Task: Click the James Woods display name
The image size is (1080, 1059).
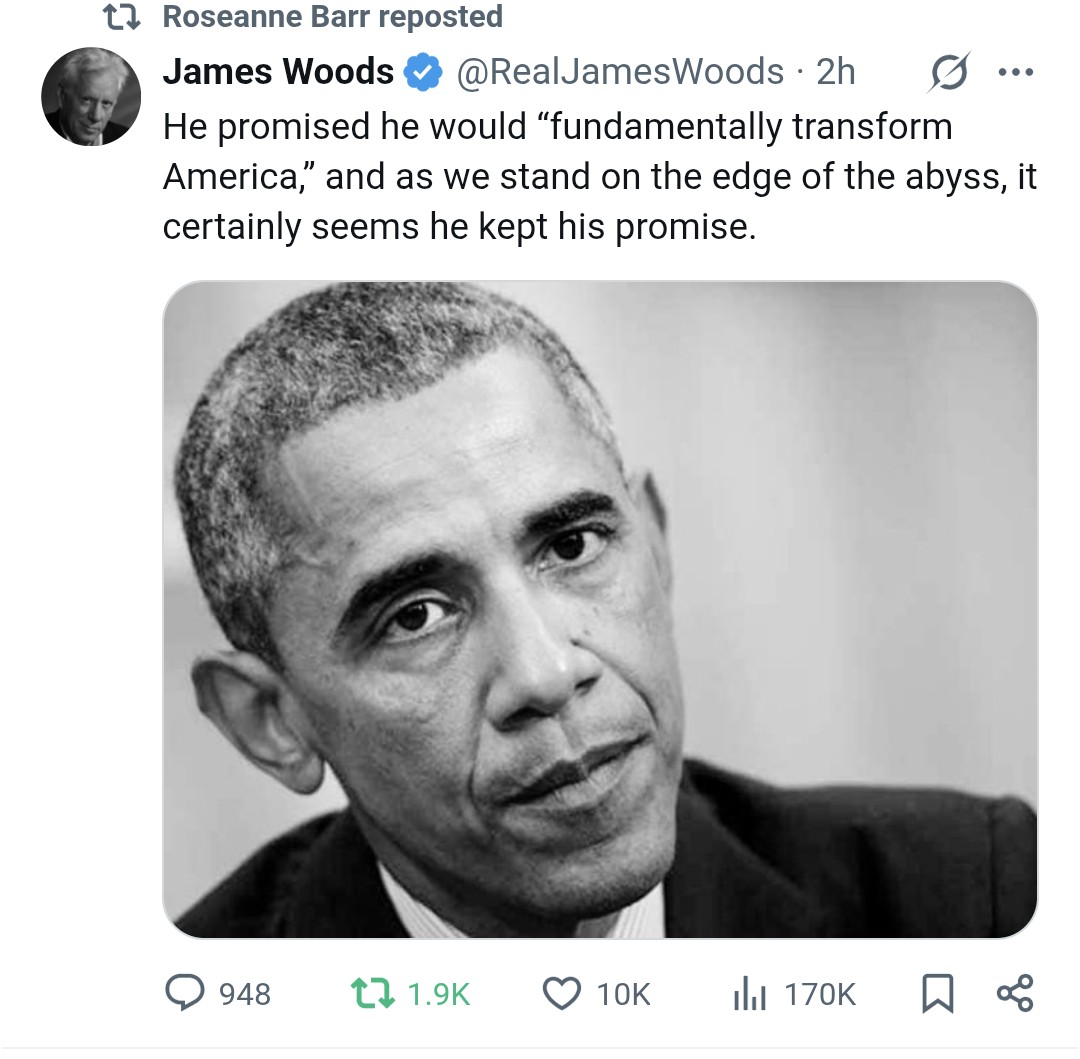Action: tap(278, 72)
